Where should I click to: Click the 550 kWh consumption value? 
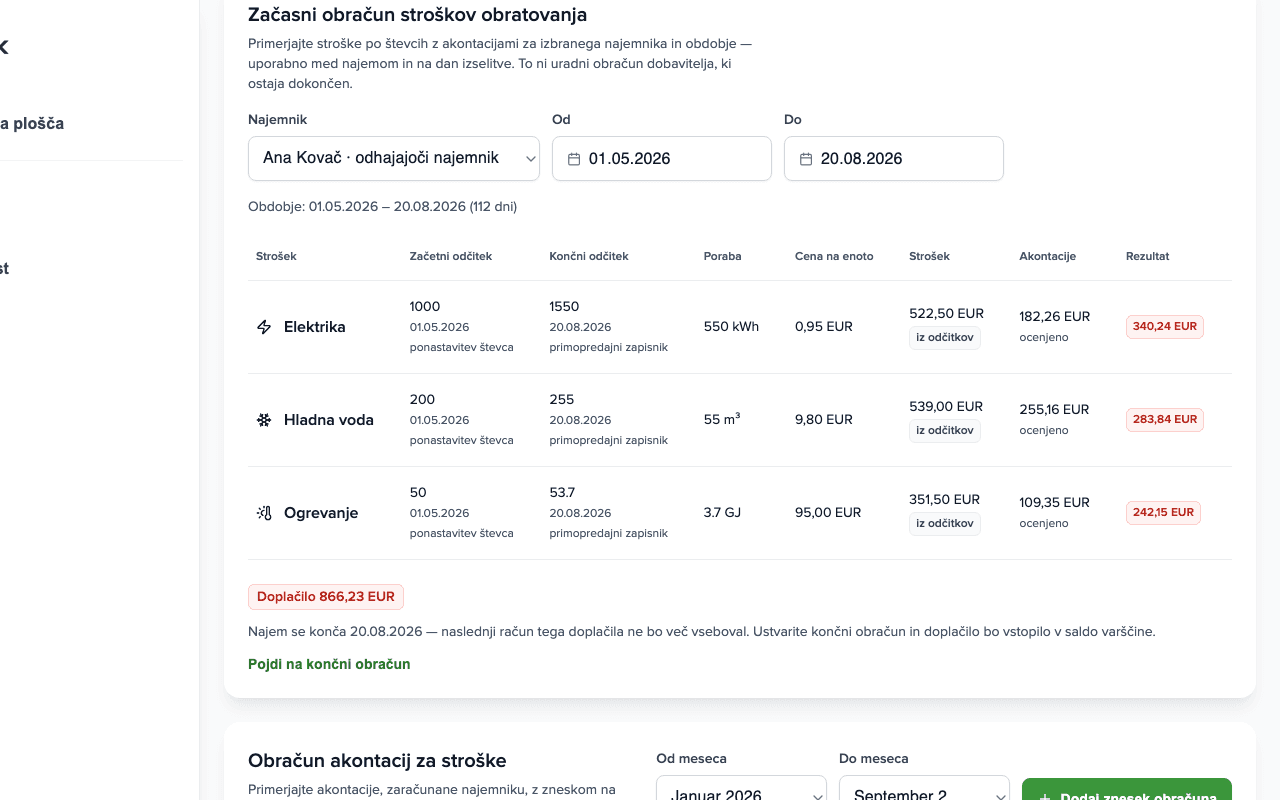coord(731,327)
